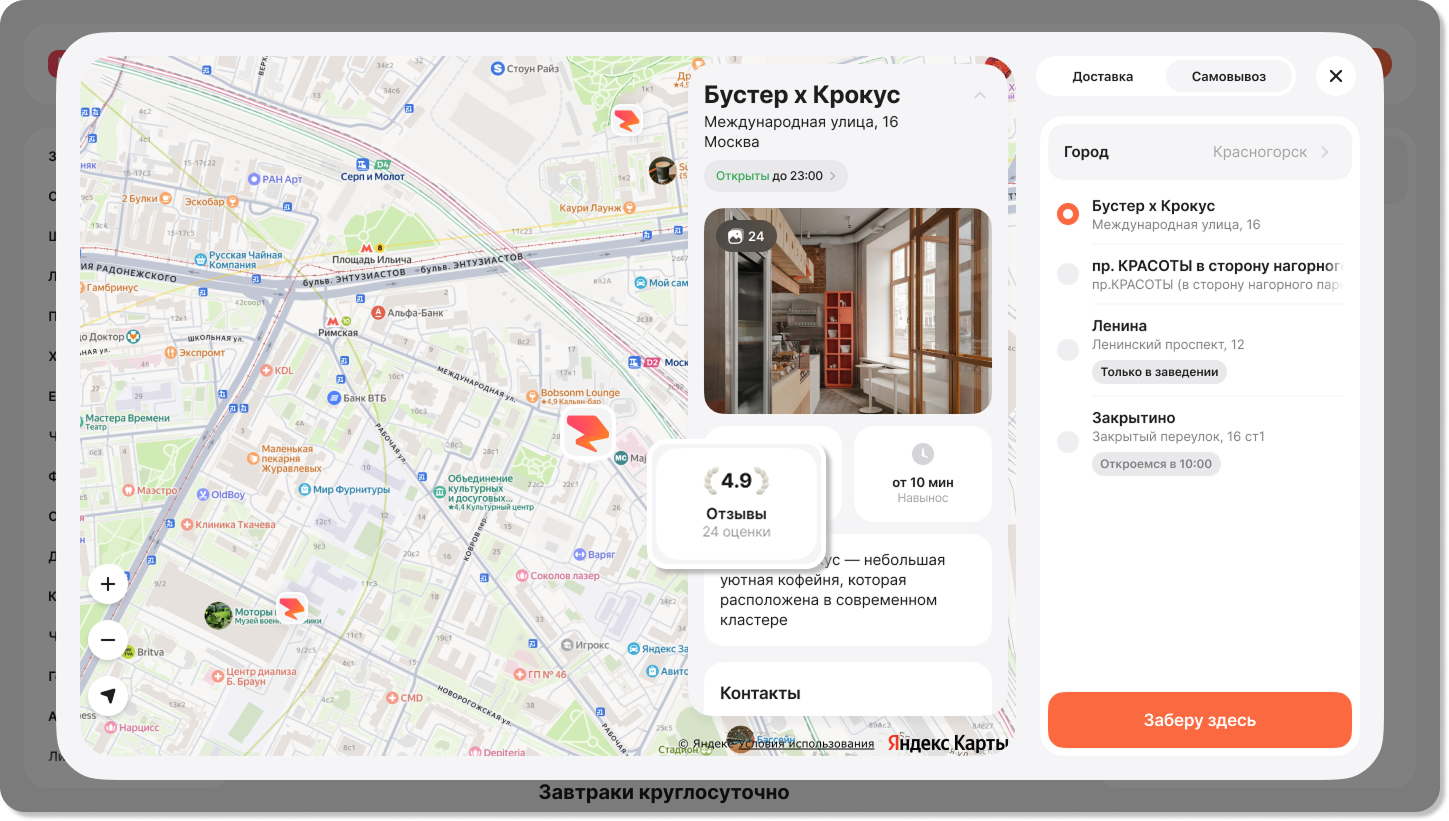Select the Britva map marker
1449x821 pixels.
[128, 652]
